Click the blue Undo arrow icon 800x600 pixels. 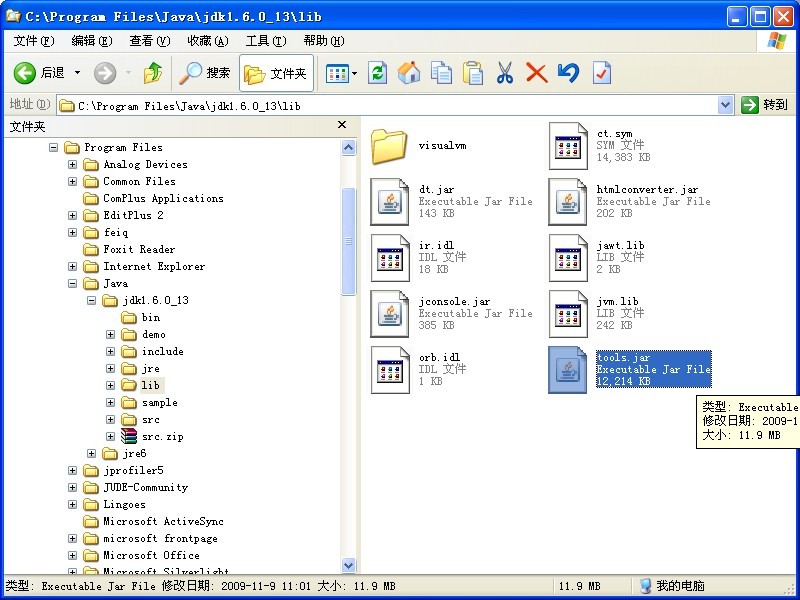pyautogui.click(x=568, y=73)
